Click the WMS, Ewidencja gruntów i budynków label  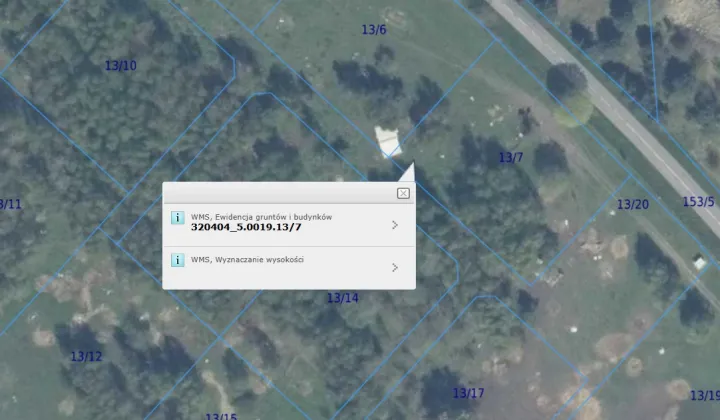(x=261, y=217)
